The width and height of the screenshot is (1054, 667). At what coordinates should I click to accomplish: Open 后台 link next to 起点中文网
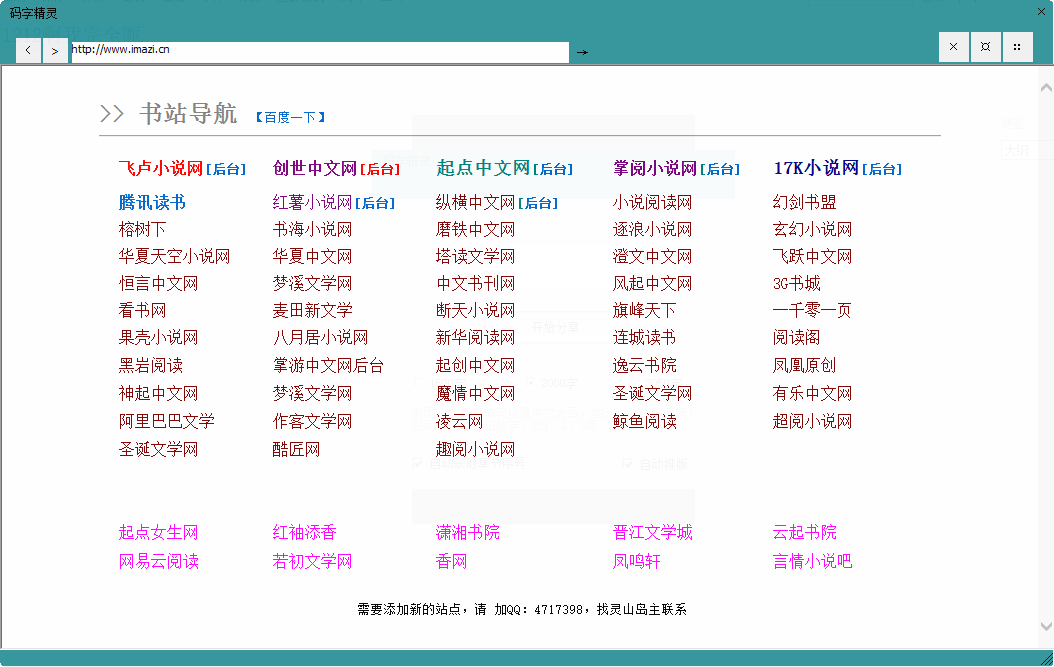coord(553,169)
